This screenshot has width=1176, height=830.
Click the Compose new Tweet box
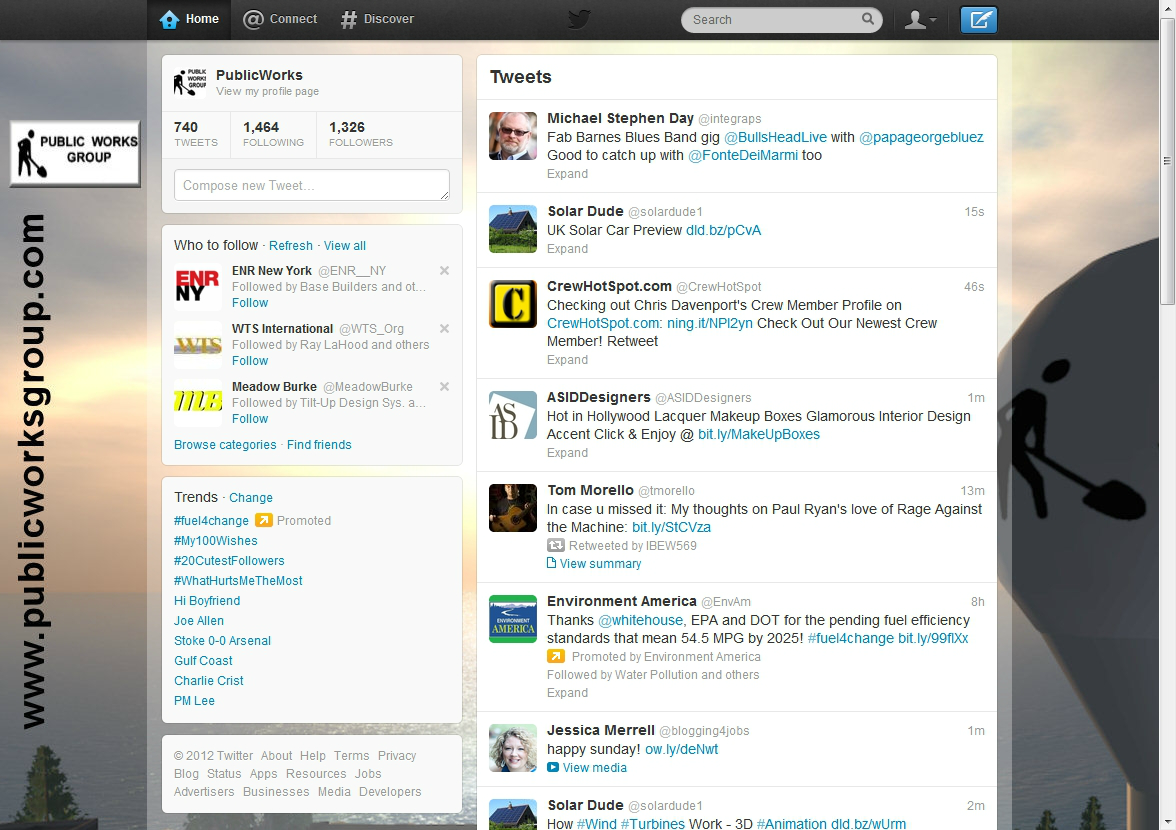(x=311, y=185)
